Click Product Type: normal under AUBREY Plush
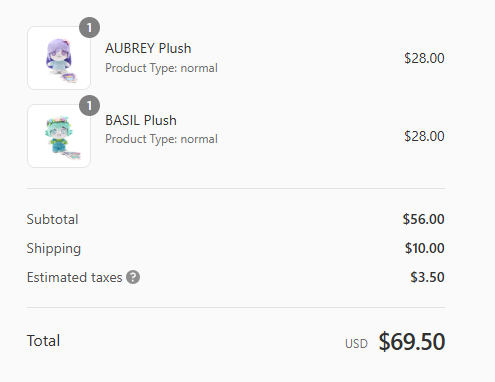The height and width of the screenshot is (382, 495). point(161,68)
